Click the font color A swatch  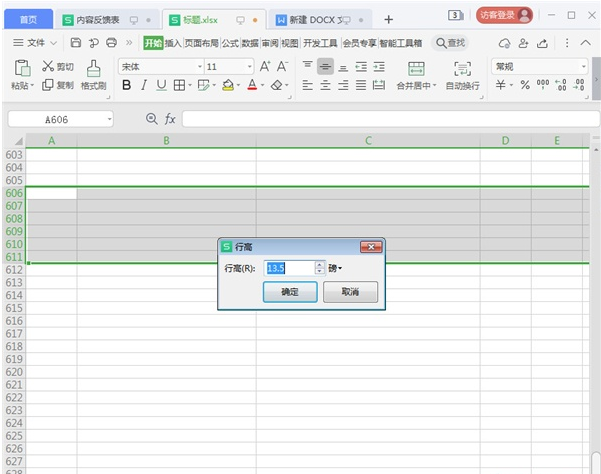click(x=250, y=86)
